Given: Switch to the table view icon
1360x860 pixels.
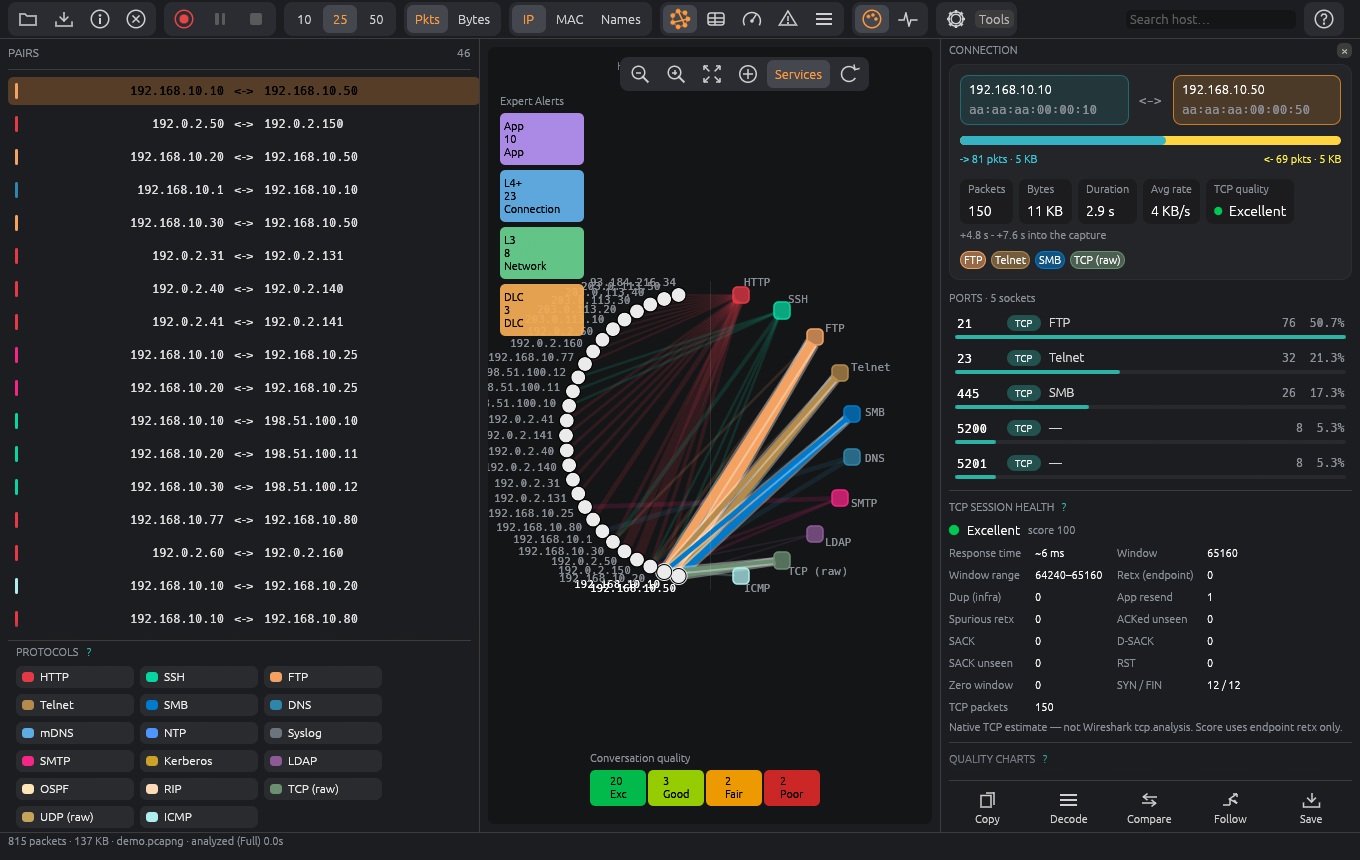Looking at the screenshot, I should click(716, 19).
